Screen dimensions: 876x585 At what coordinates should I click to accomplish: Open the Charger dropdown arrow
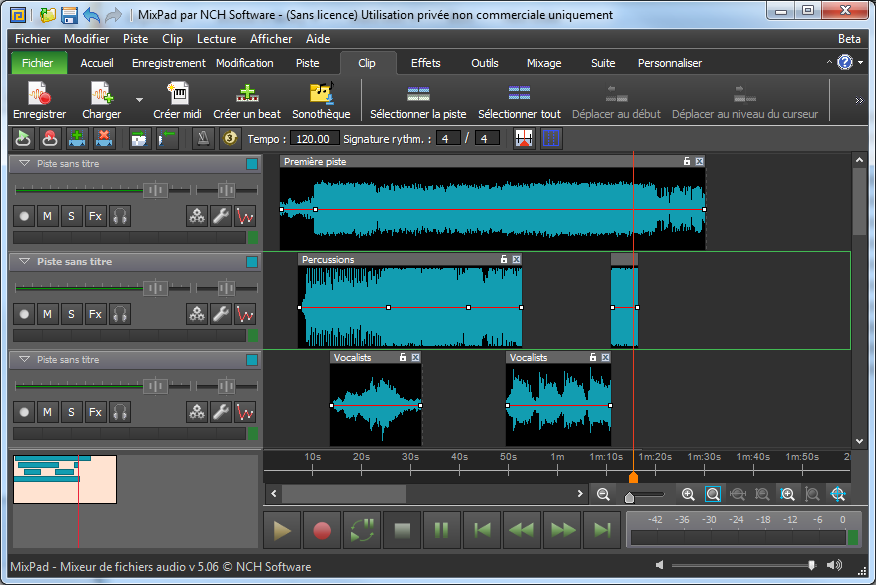click(139, 100)
